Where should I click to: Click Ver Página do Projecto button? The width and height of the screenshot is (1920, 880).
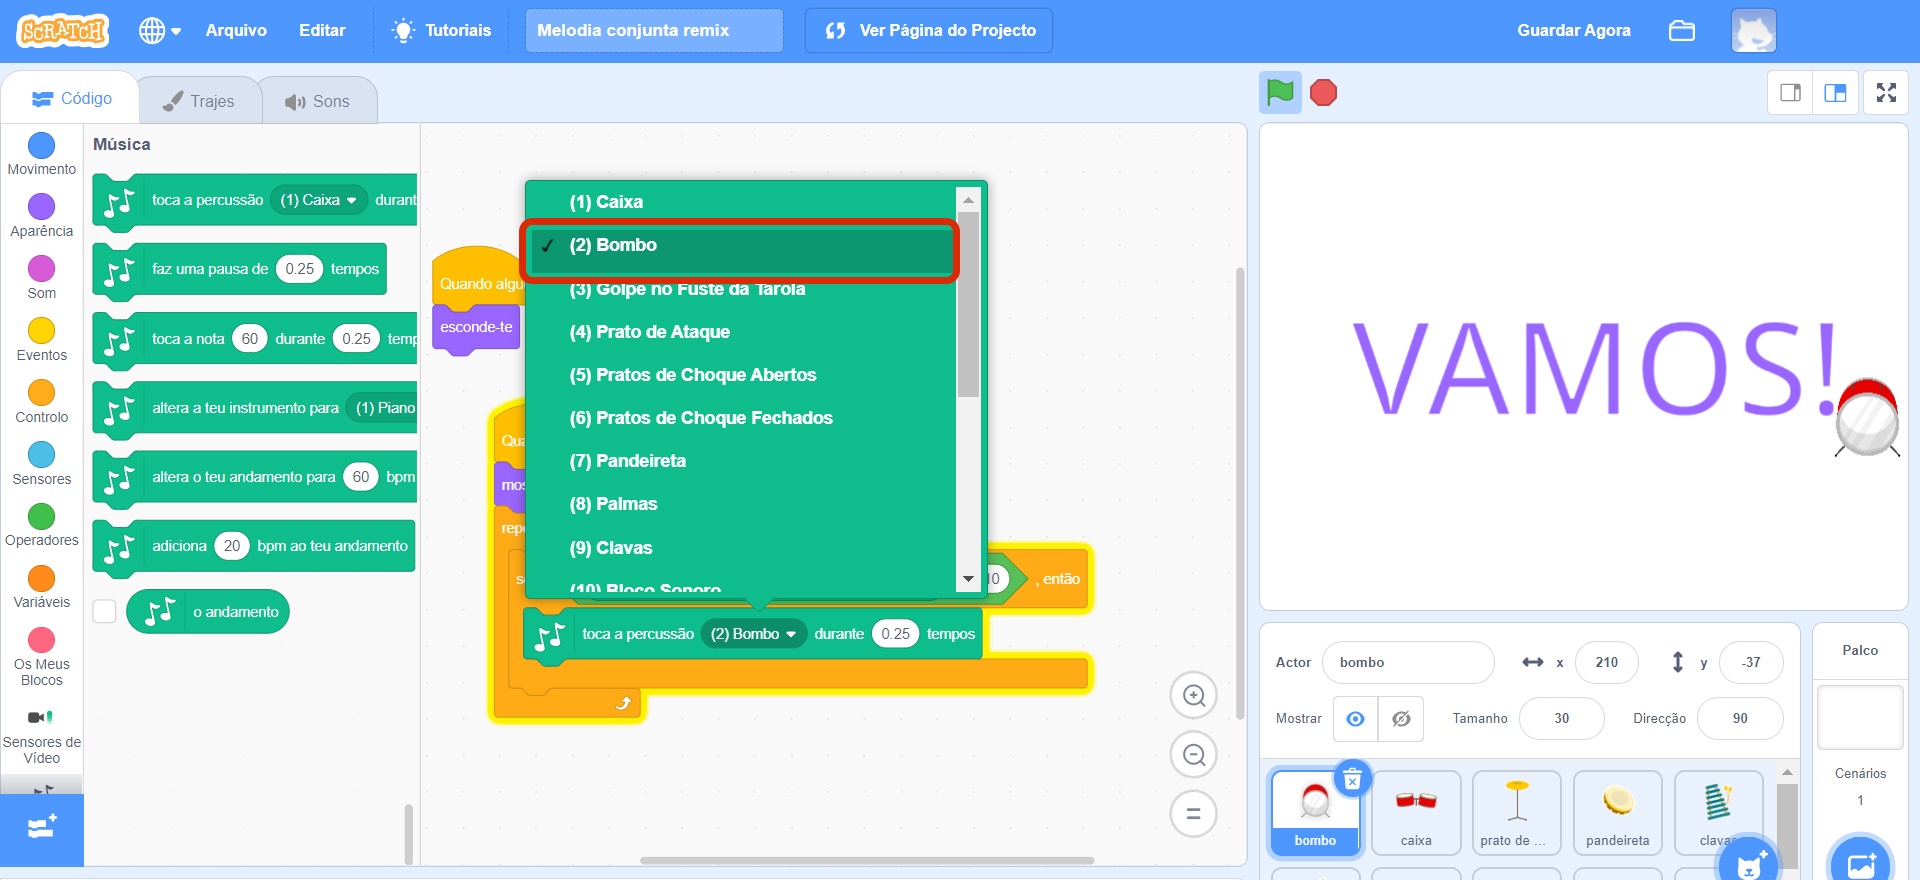coord(929,31)
